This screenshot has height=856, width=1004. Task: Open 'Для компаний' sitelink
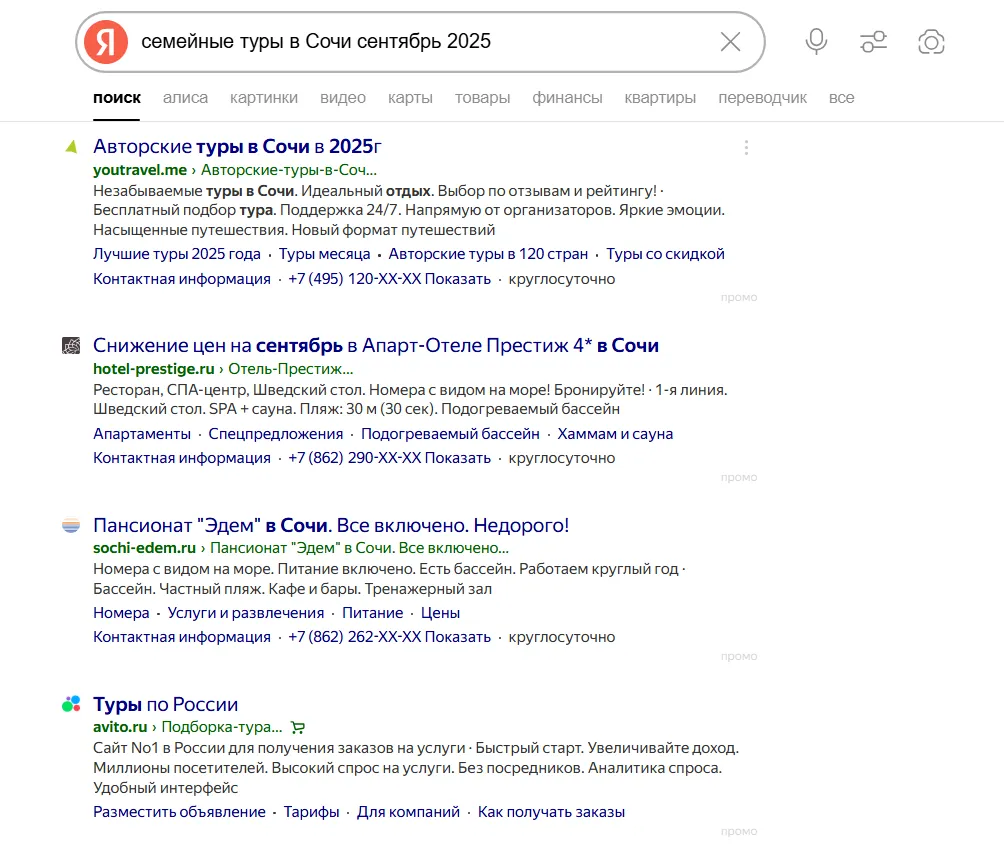pos(408,812)
